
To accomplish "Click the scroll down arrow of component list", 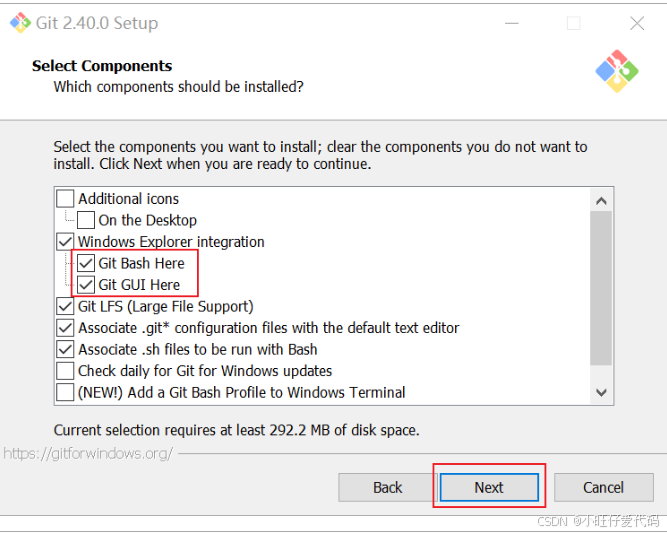I will point(601,392).
